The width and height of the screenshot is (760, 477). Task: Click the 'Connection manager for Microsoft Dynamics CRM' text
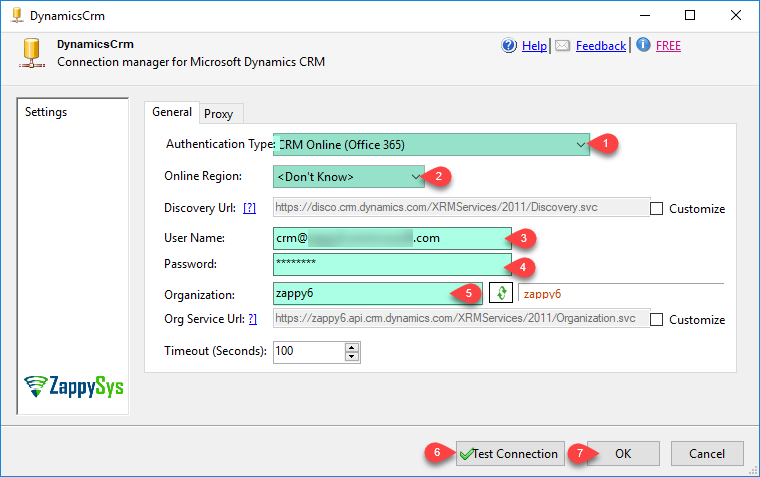[x=191, y=62]
